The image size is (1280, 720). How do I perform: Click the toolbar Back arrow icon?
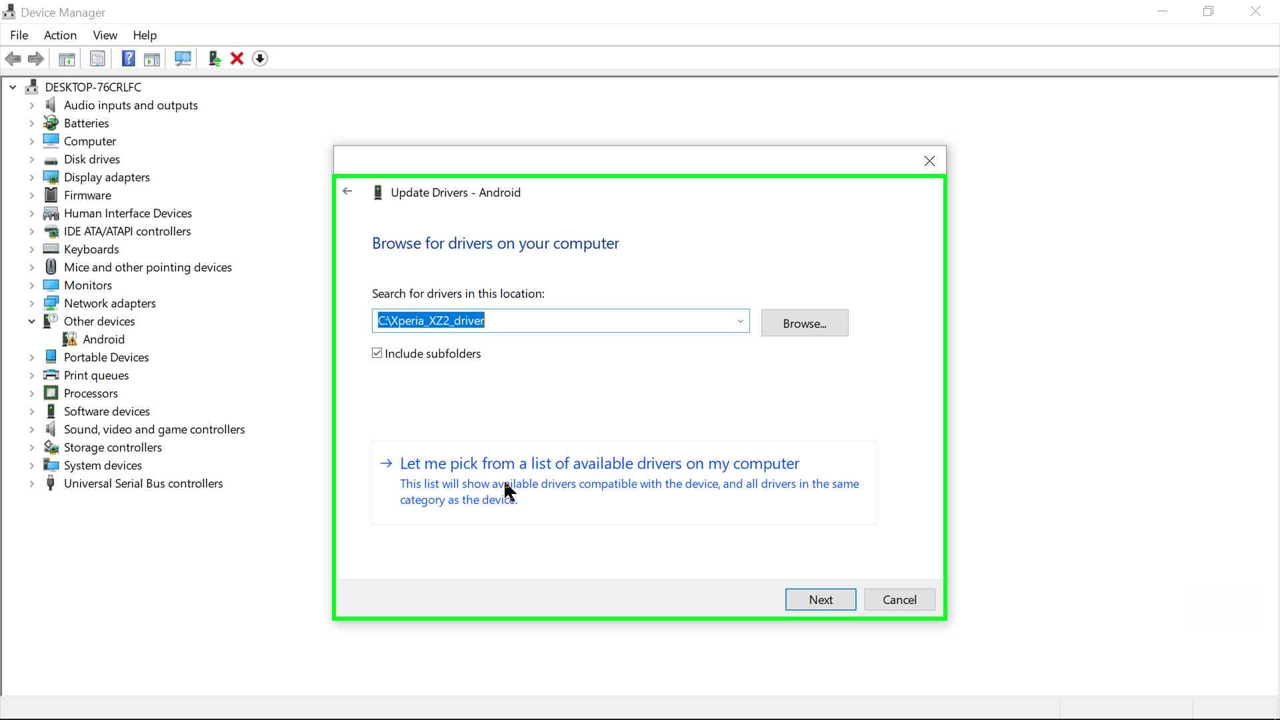pos(13,59)
